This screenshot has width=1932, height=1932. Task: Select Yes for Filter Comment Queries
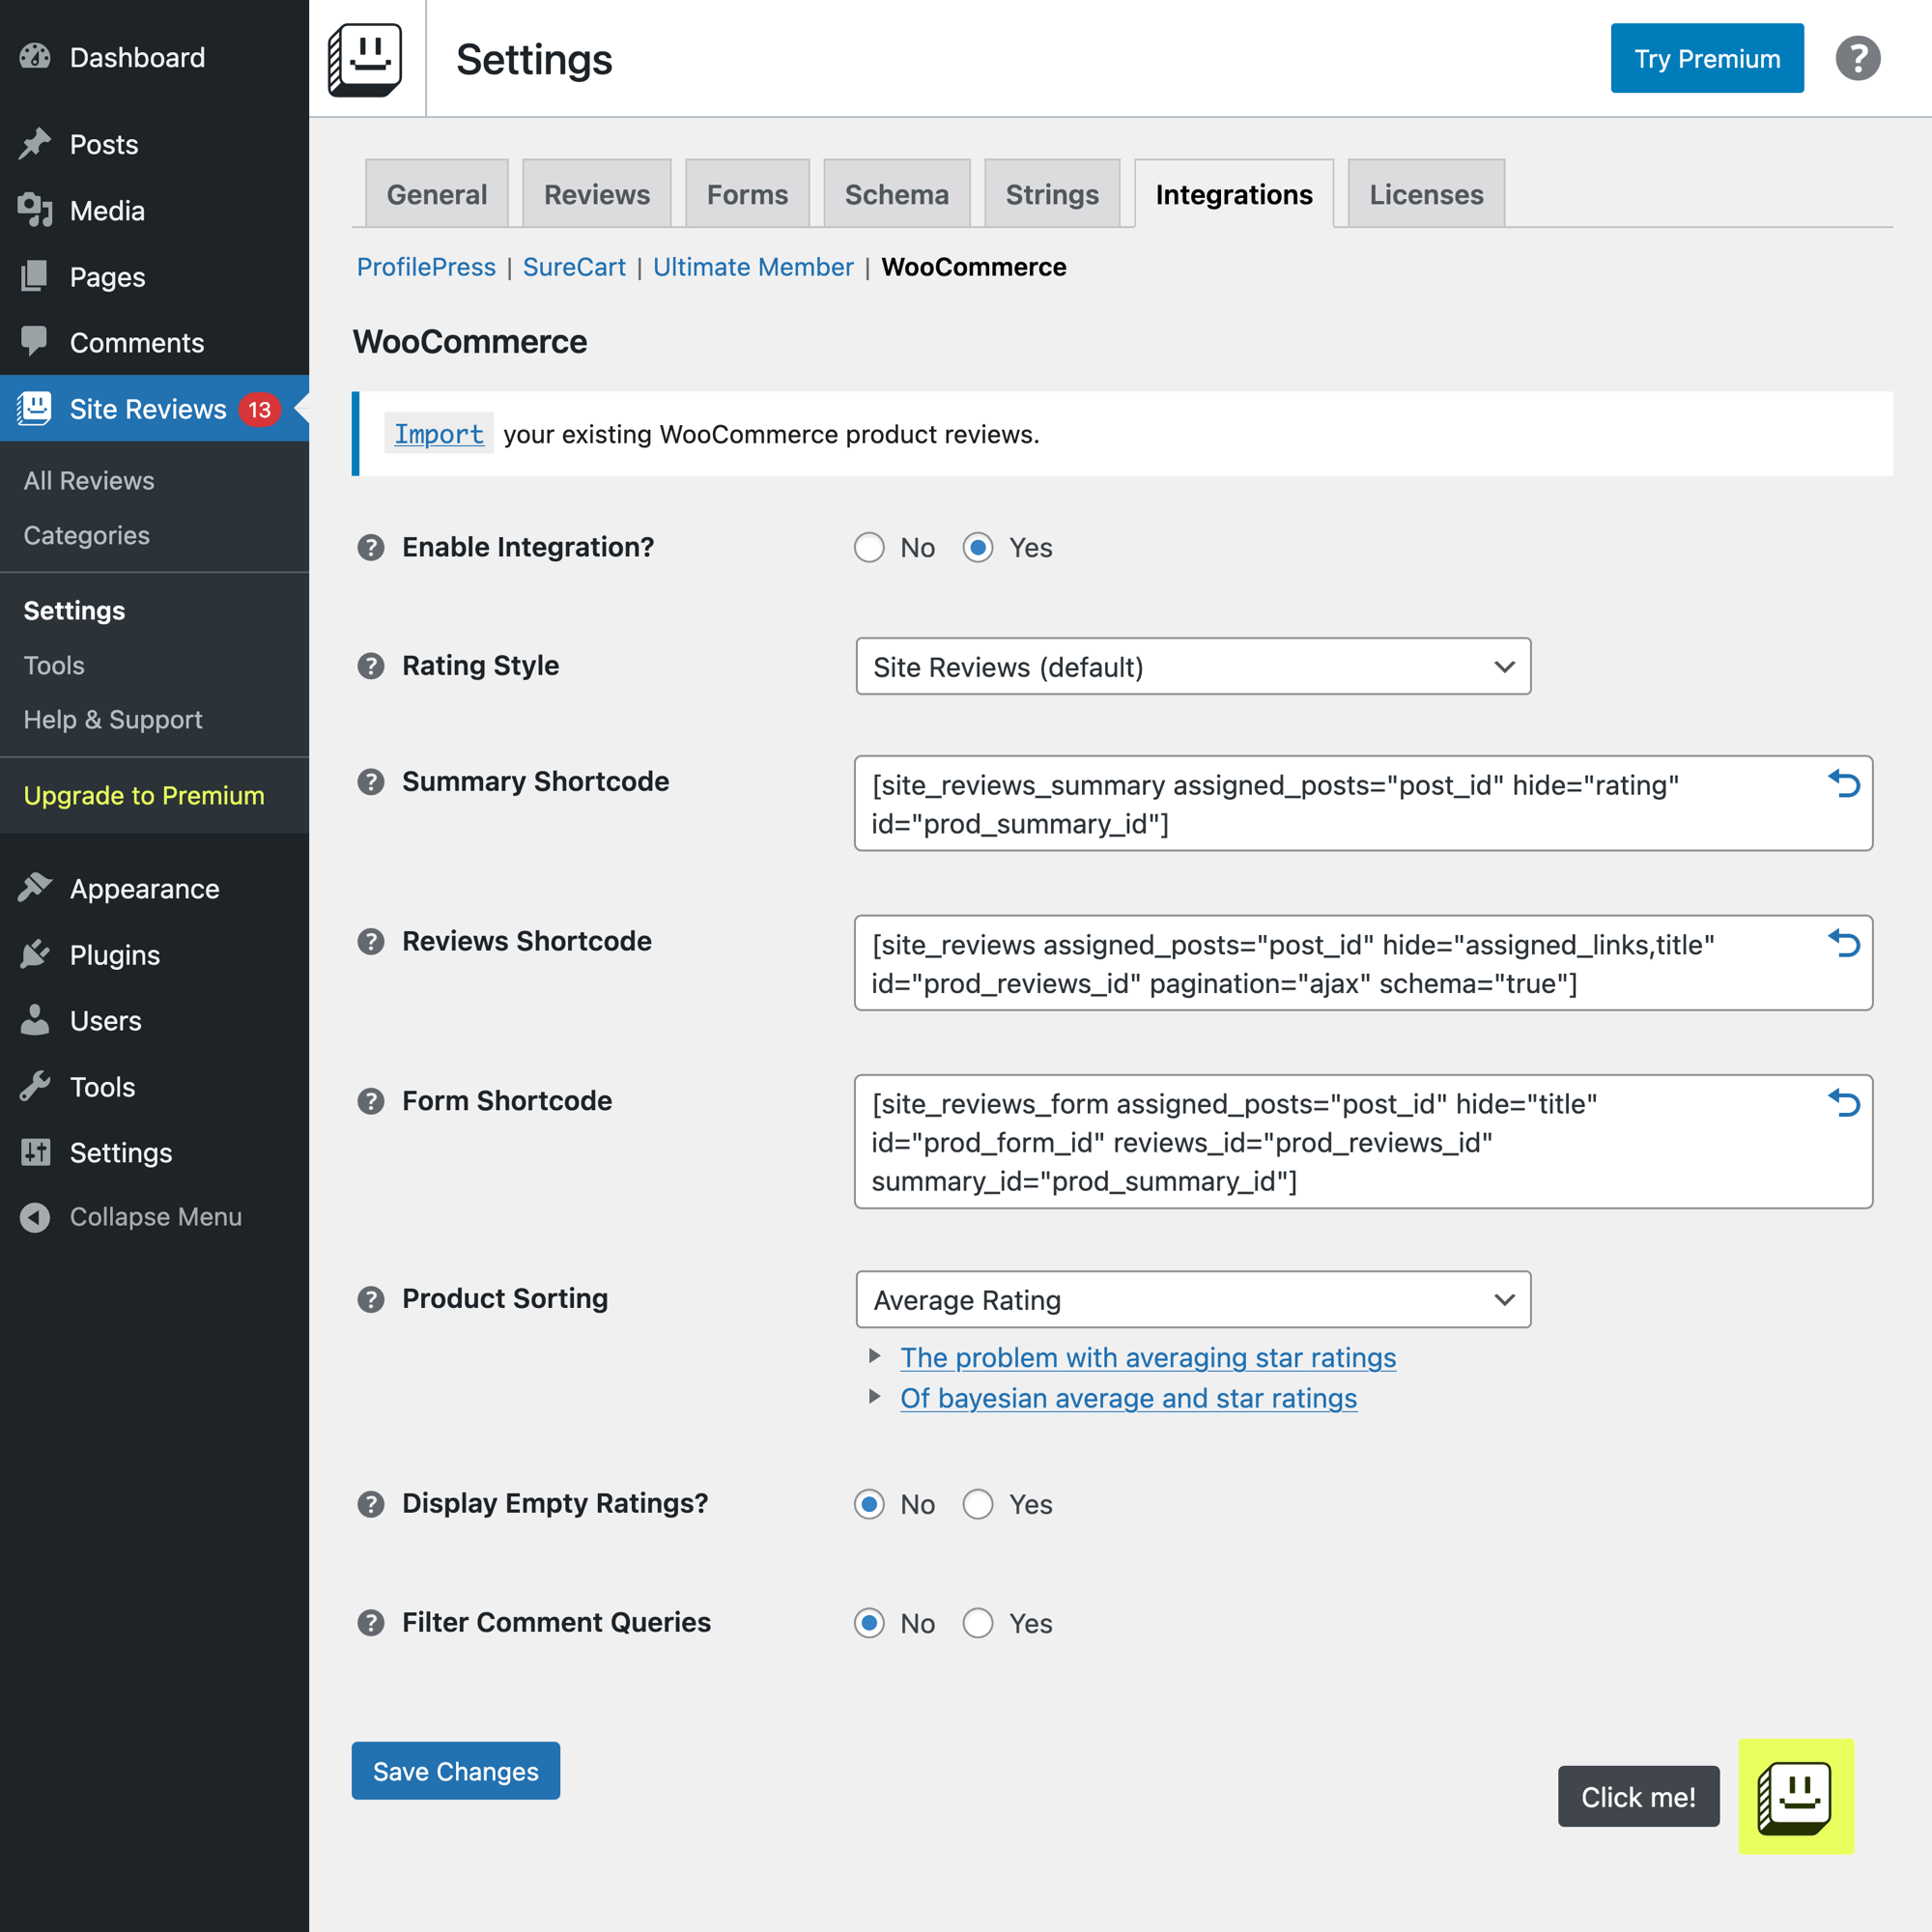978,1623
